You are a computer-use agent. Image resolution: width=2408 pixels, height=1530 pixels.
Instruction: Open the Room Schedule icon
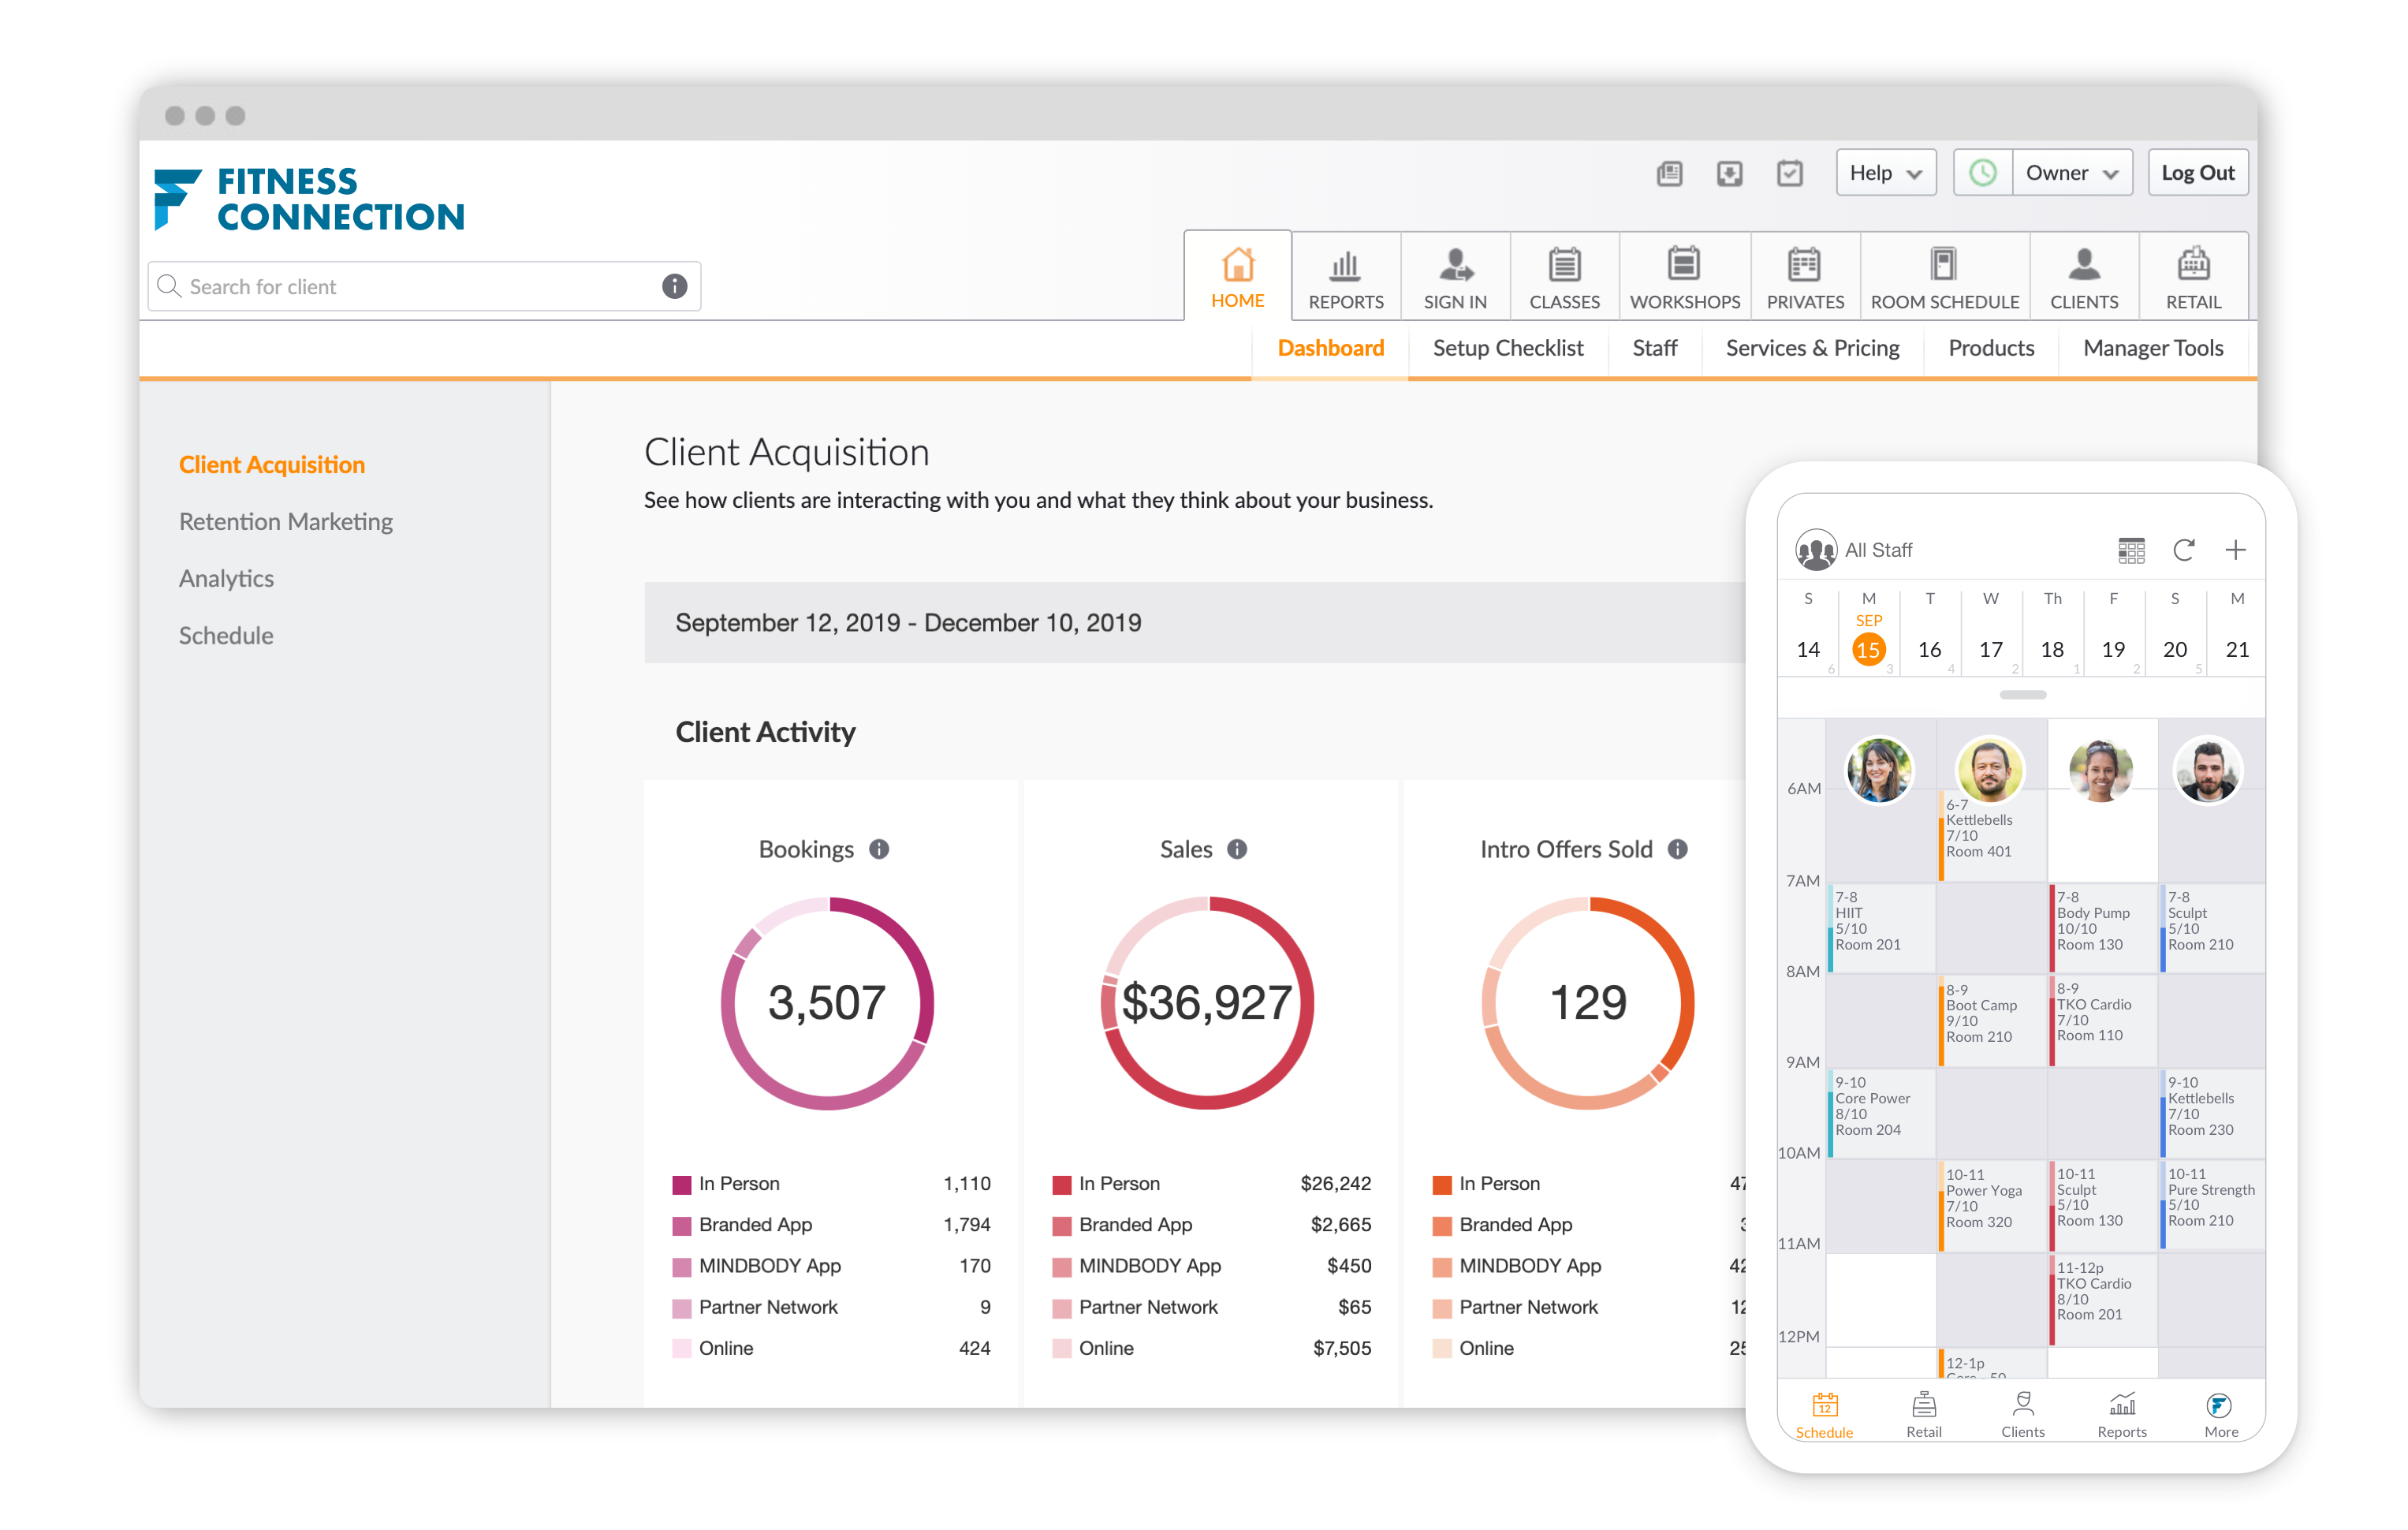point(1943,265)
